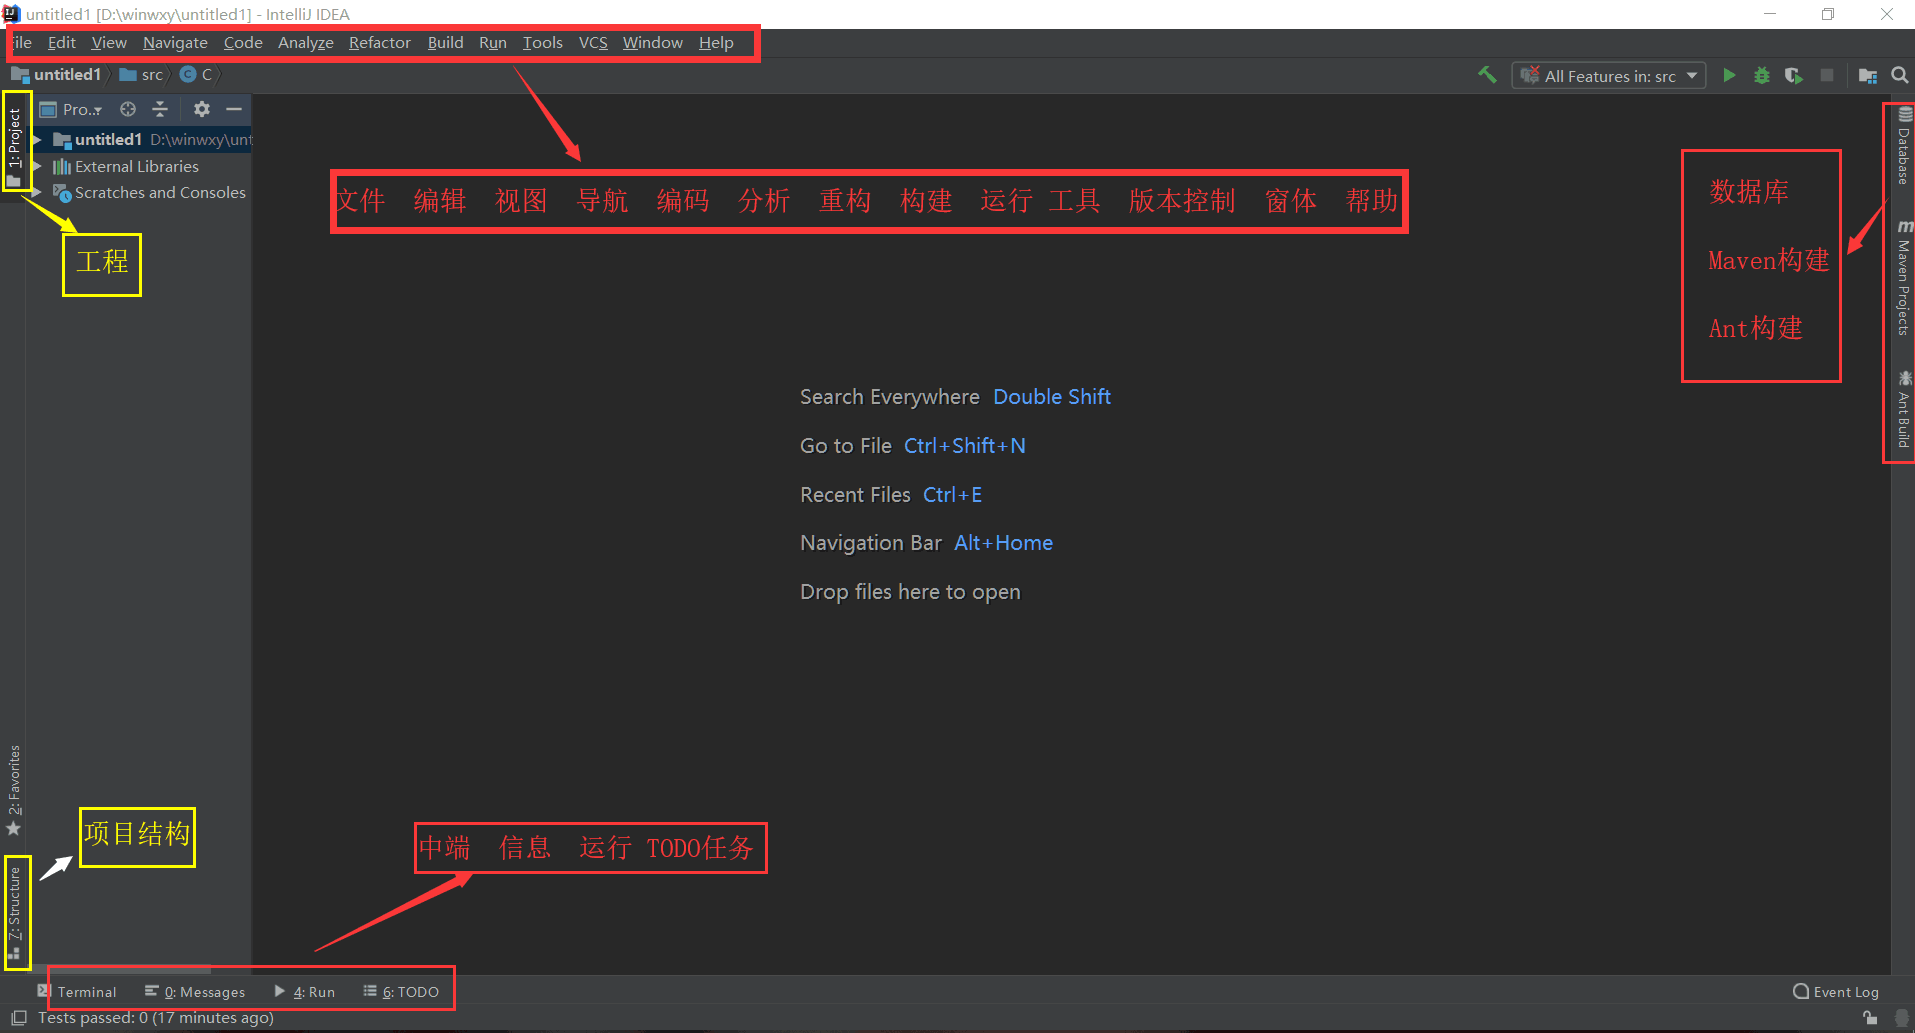Click the 'Alt+Home' Navigation Bar hint

[1004, 543]
